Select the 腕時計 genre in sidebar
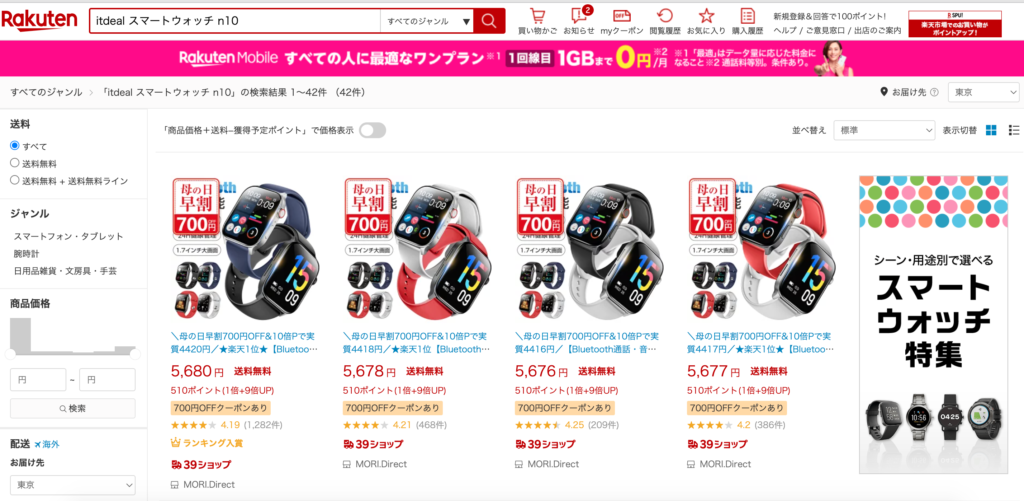 tap(25, 253)
